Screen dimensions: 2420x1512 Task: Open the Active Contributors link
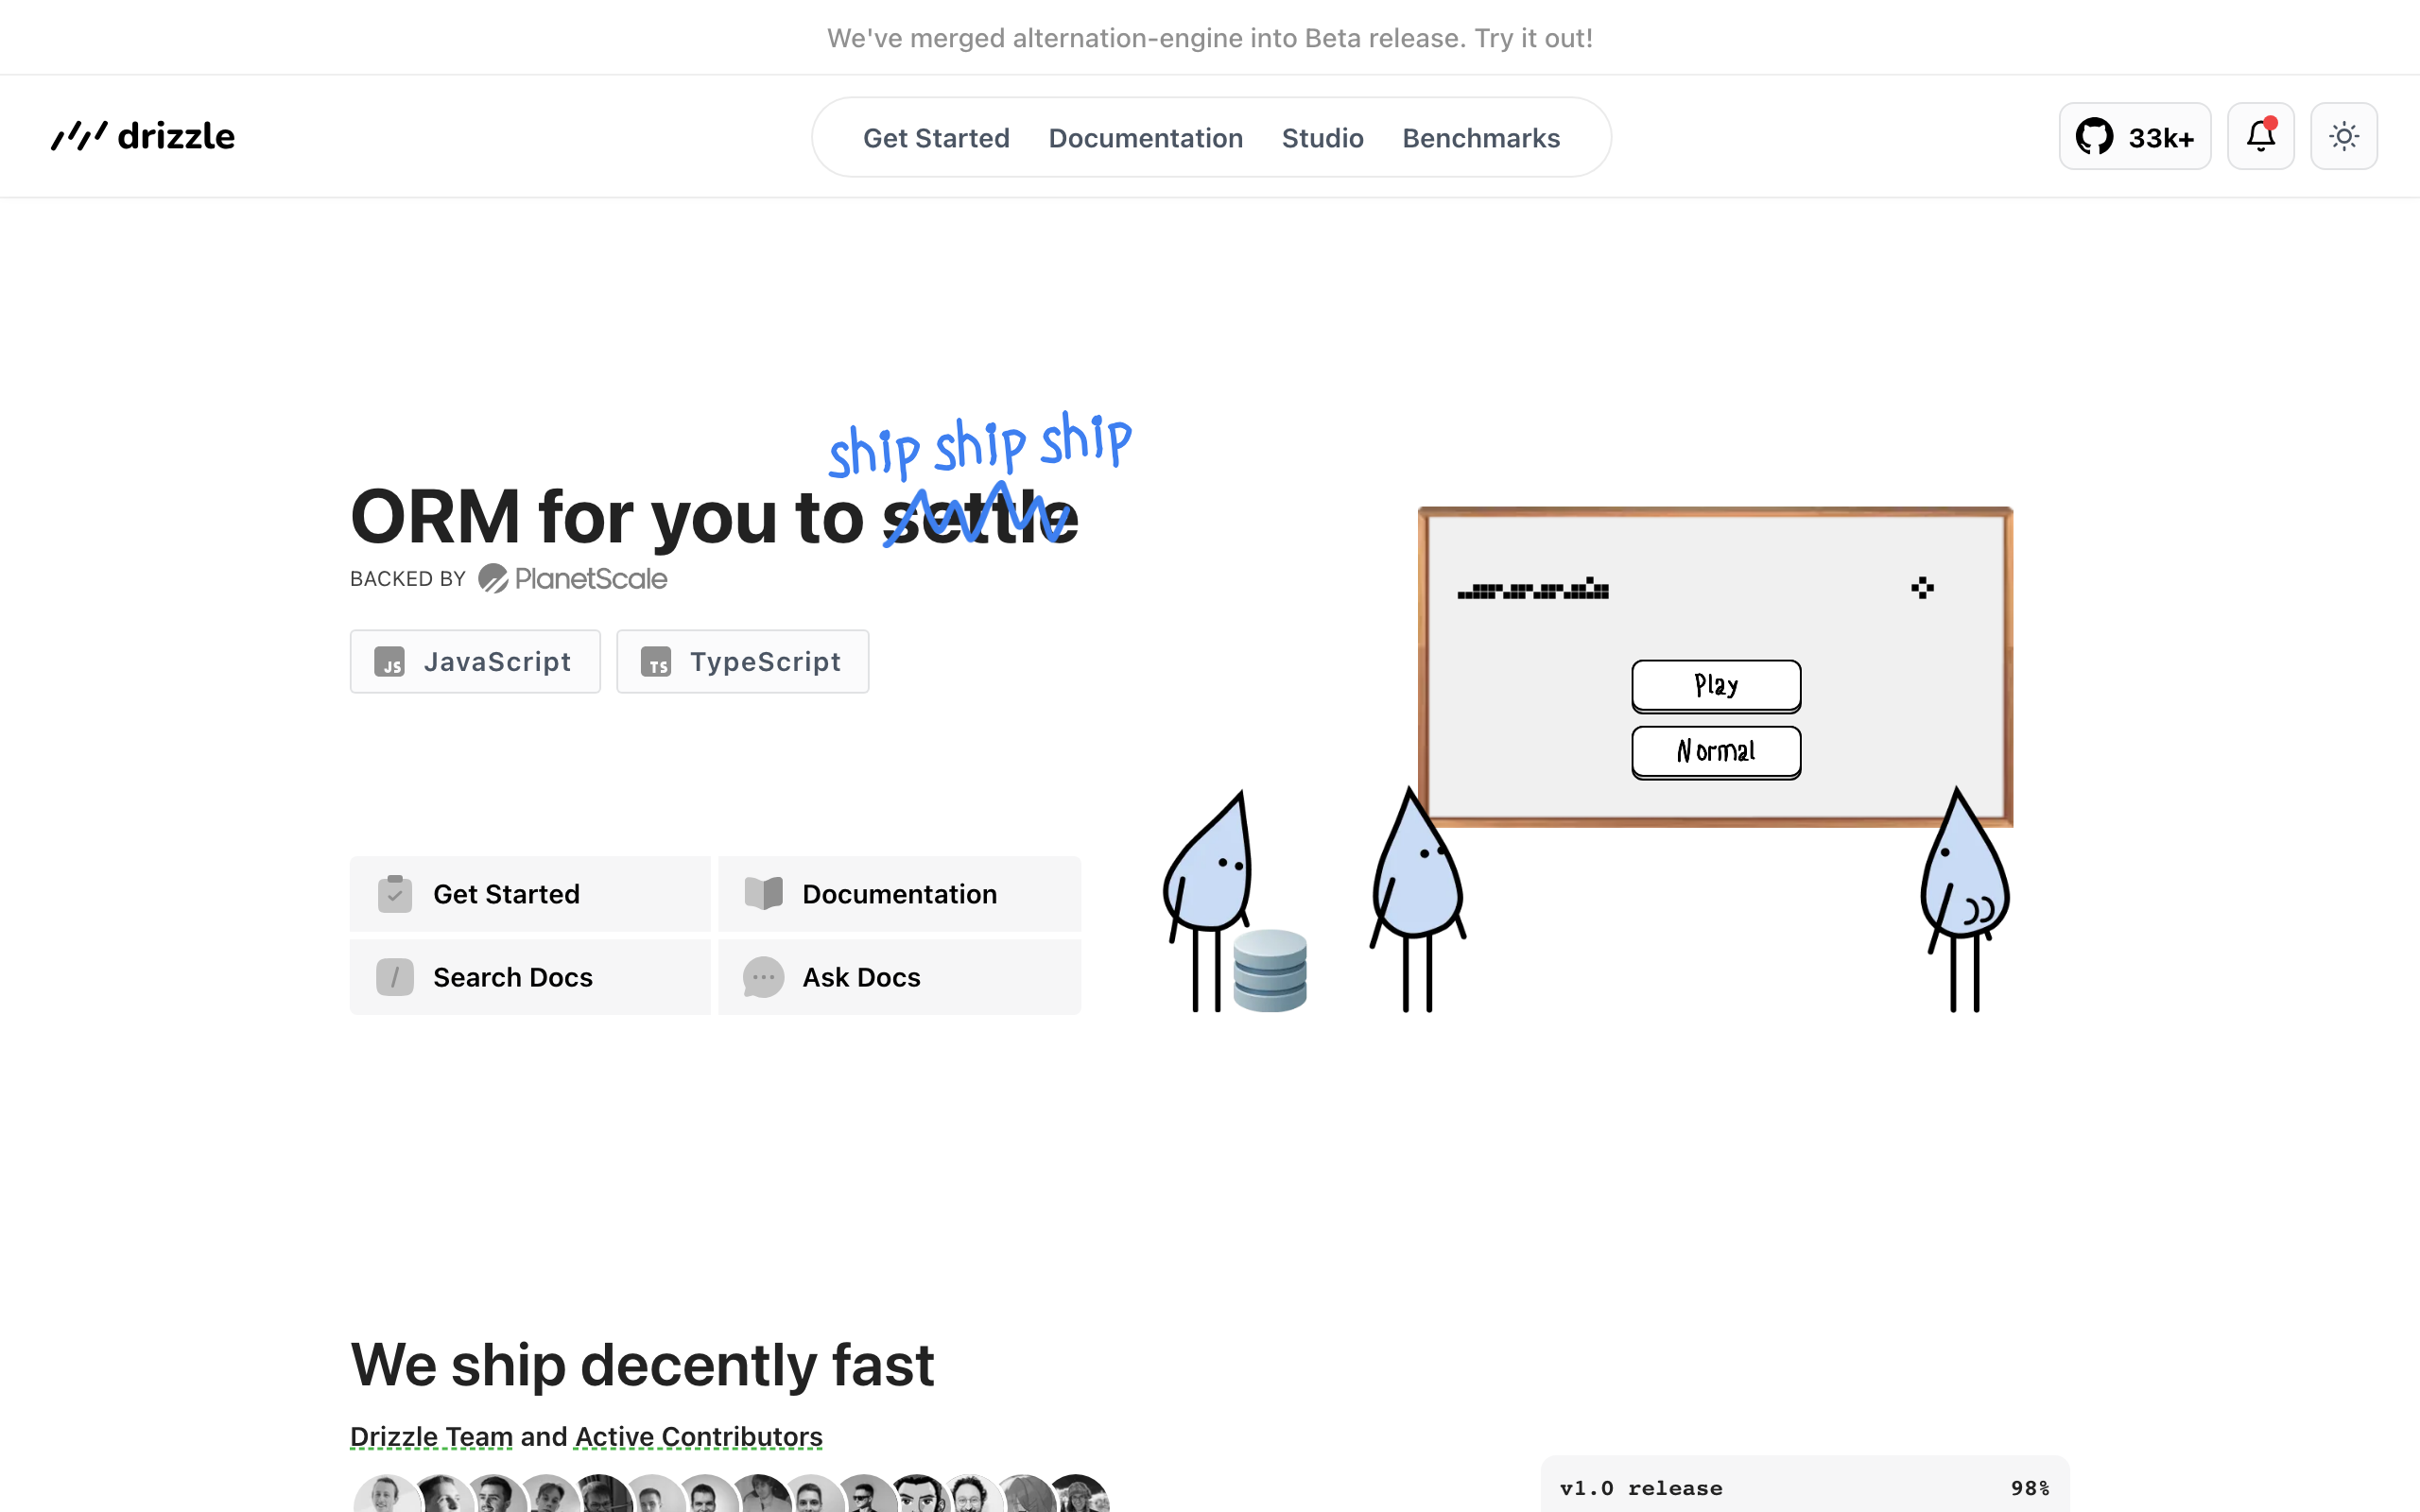point(698,1436)
